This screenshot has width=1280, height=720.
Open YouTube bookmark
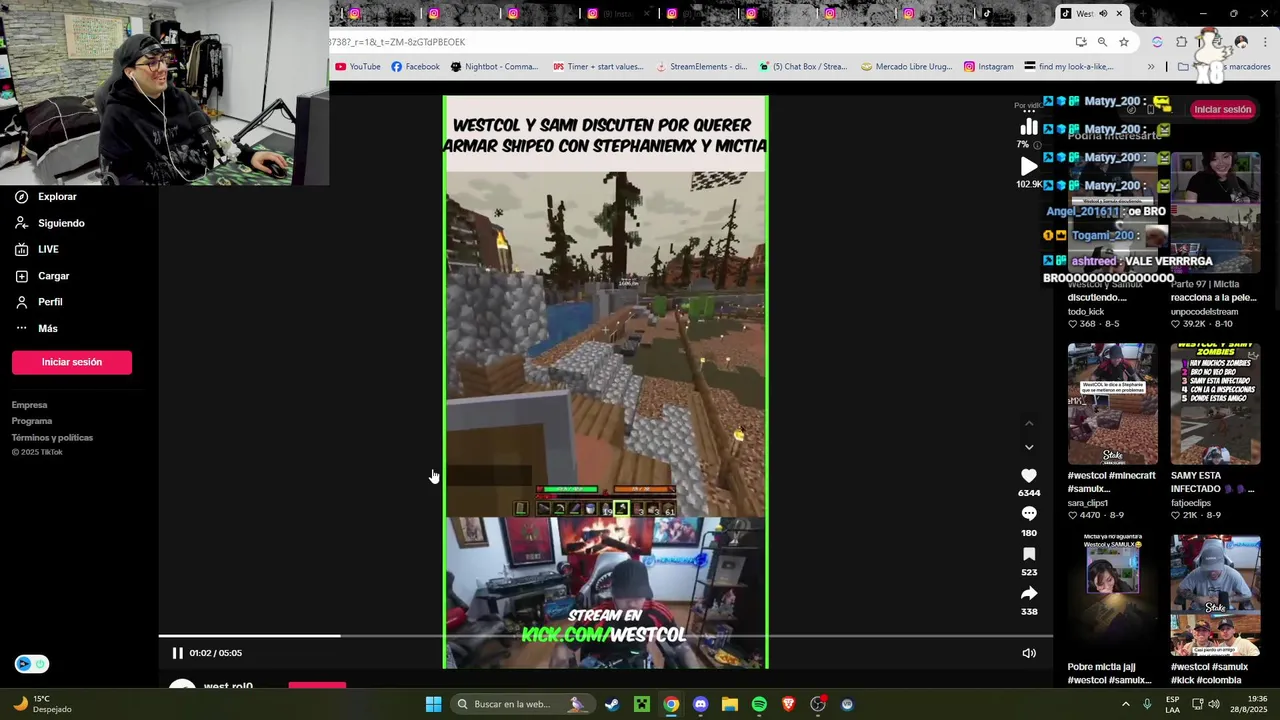[358, 67]
